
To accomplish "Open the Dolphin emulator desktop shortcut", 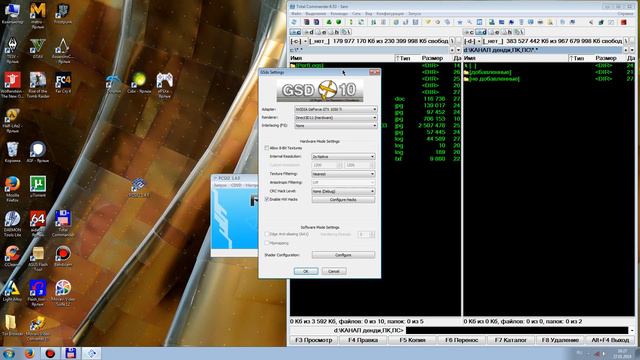I will tap(113, 84).
